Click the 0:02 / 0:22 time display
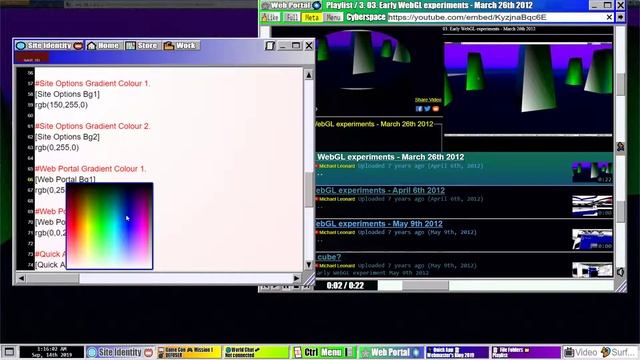Screen dimensions: 640x360 point(345,285)
